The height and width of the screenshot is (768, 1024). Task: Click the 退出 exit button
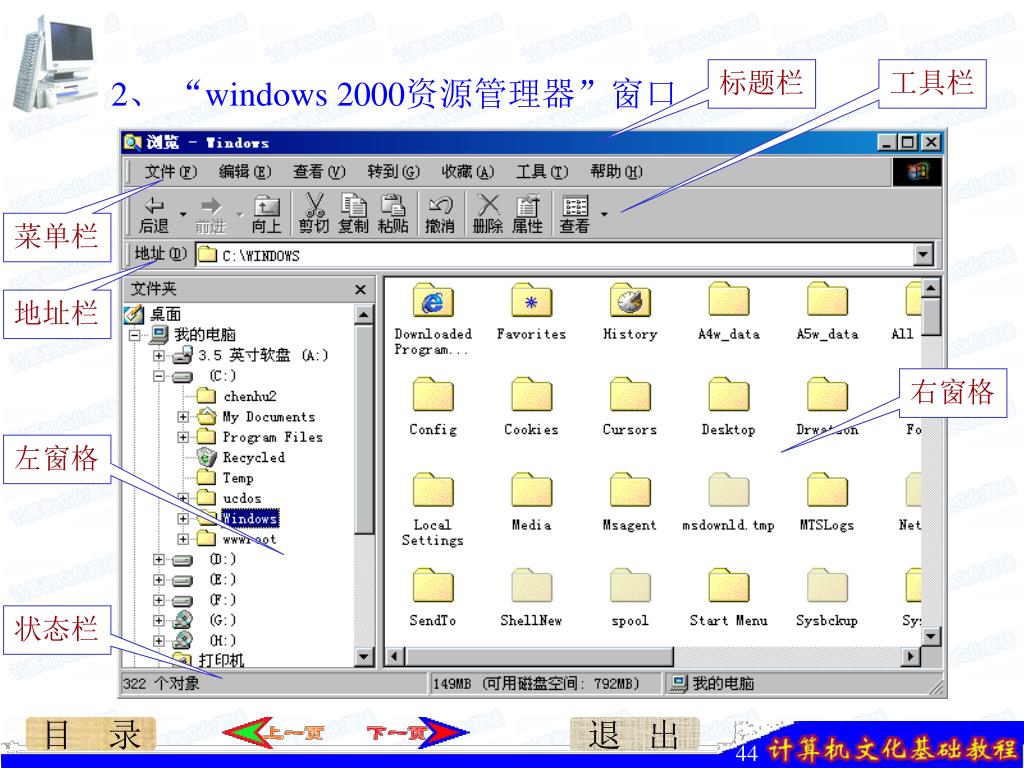point(635,734)
